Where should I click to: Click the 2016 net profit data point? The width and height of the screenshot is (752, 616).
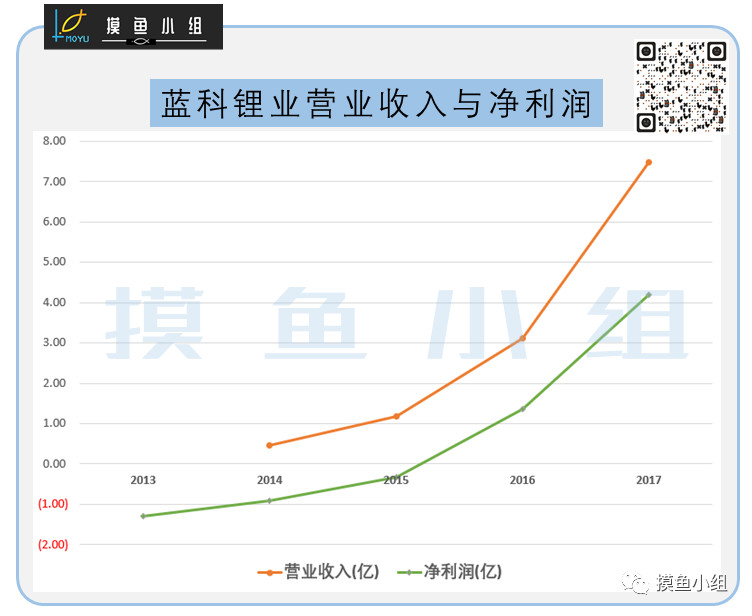pyautogui.click(x=522, y=409)
